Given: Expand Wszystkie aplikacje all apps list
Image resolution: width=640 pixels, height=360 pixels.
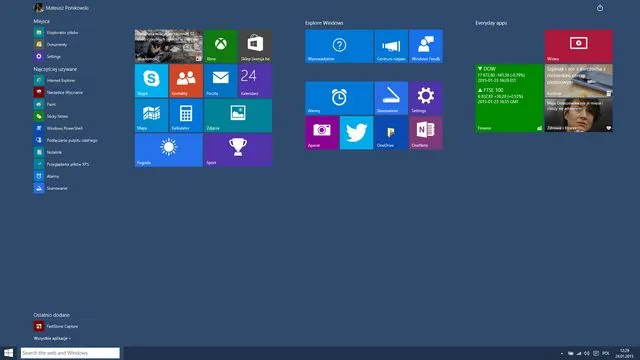Looking at the screenshot, I should 52,338.
